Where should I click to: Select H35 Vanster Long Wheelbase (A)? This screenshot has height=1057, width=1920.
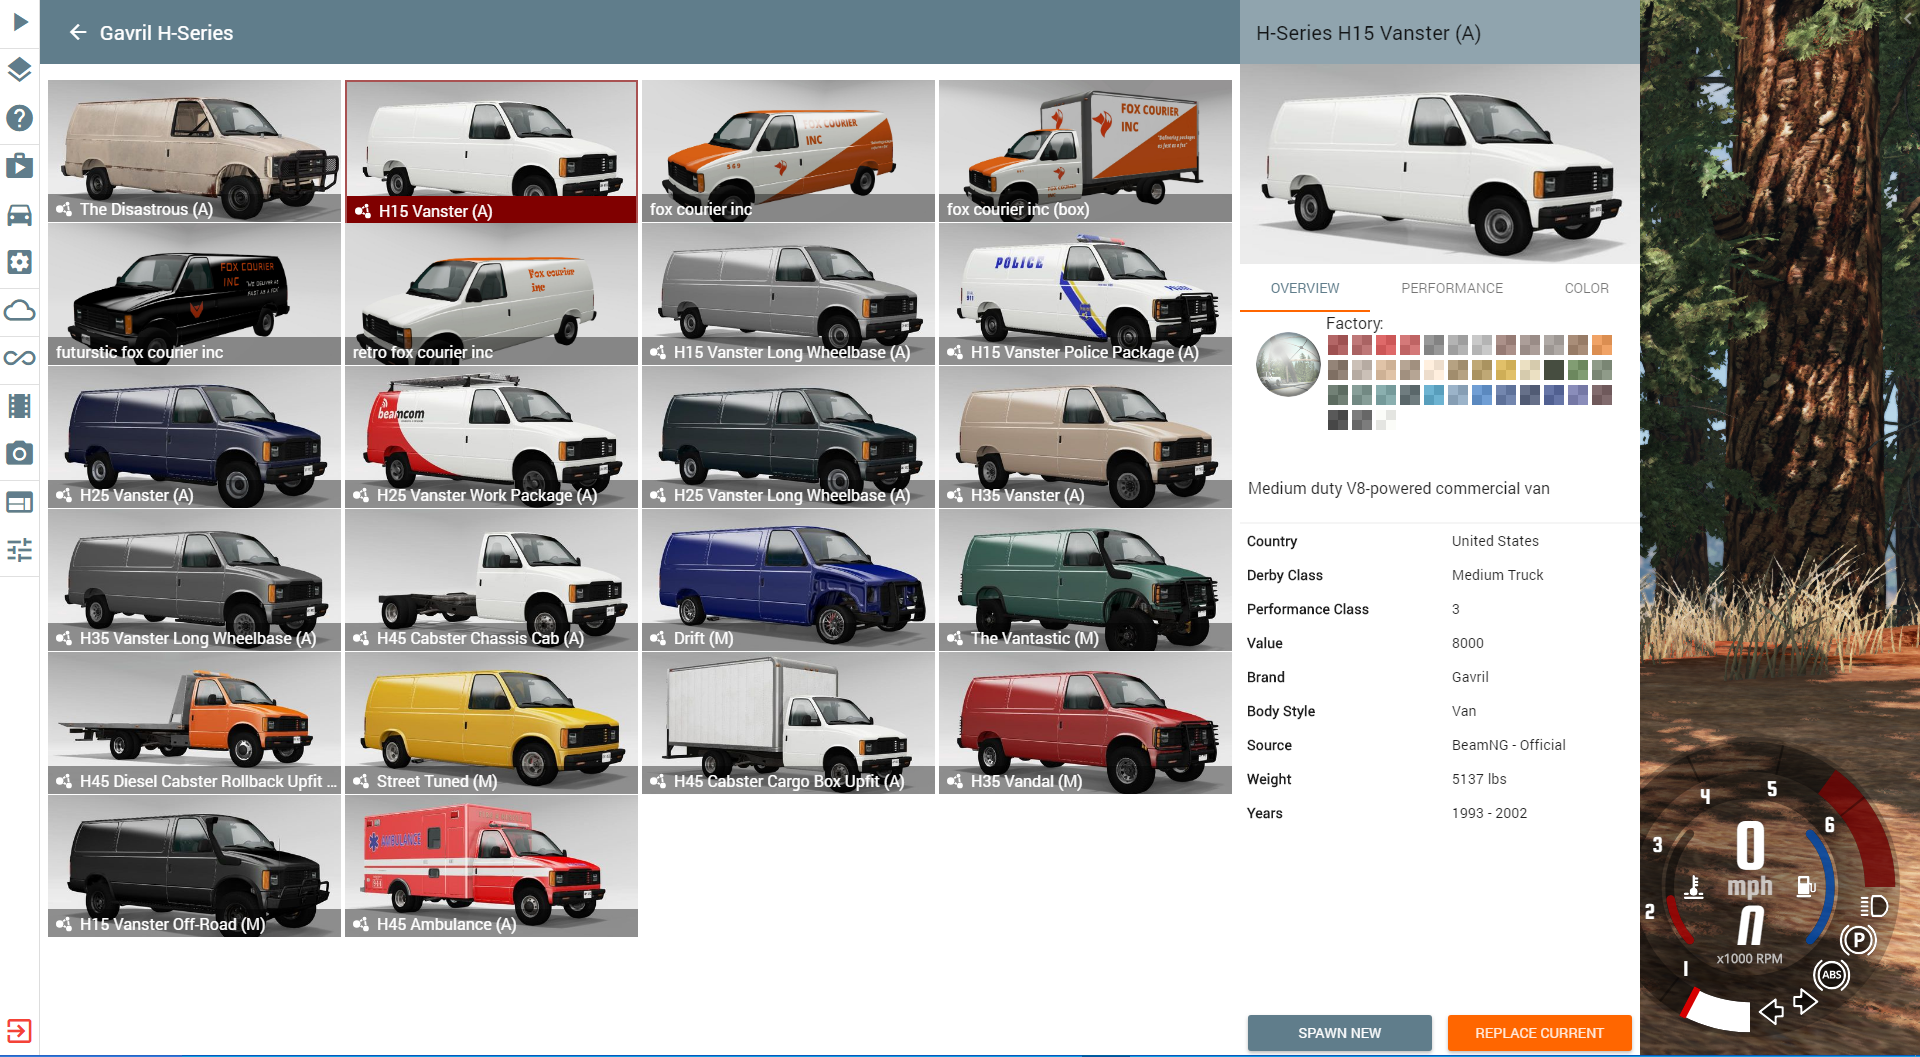click(194, 580)
